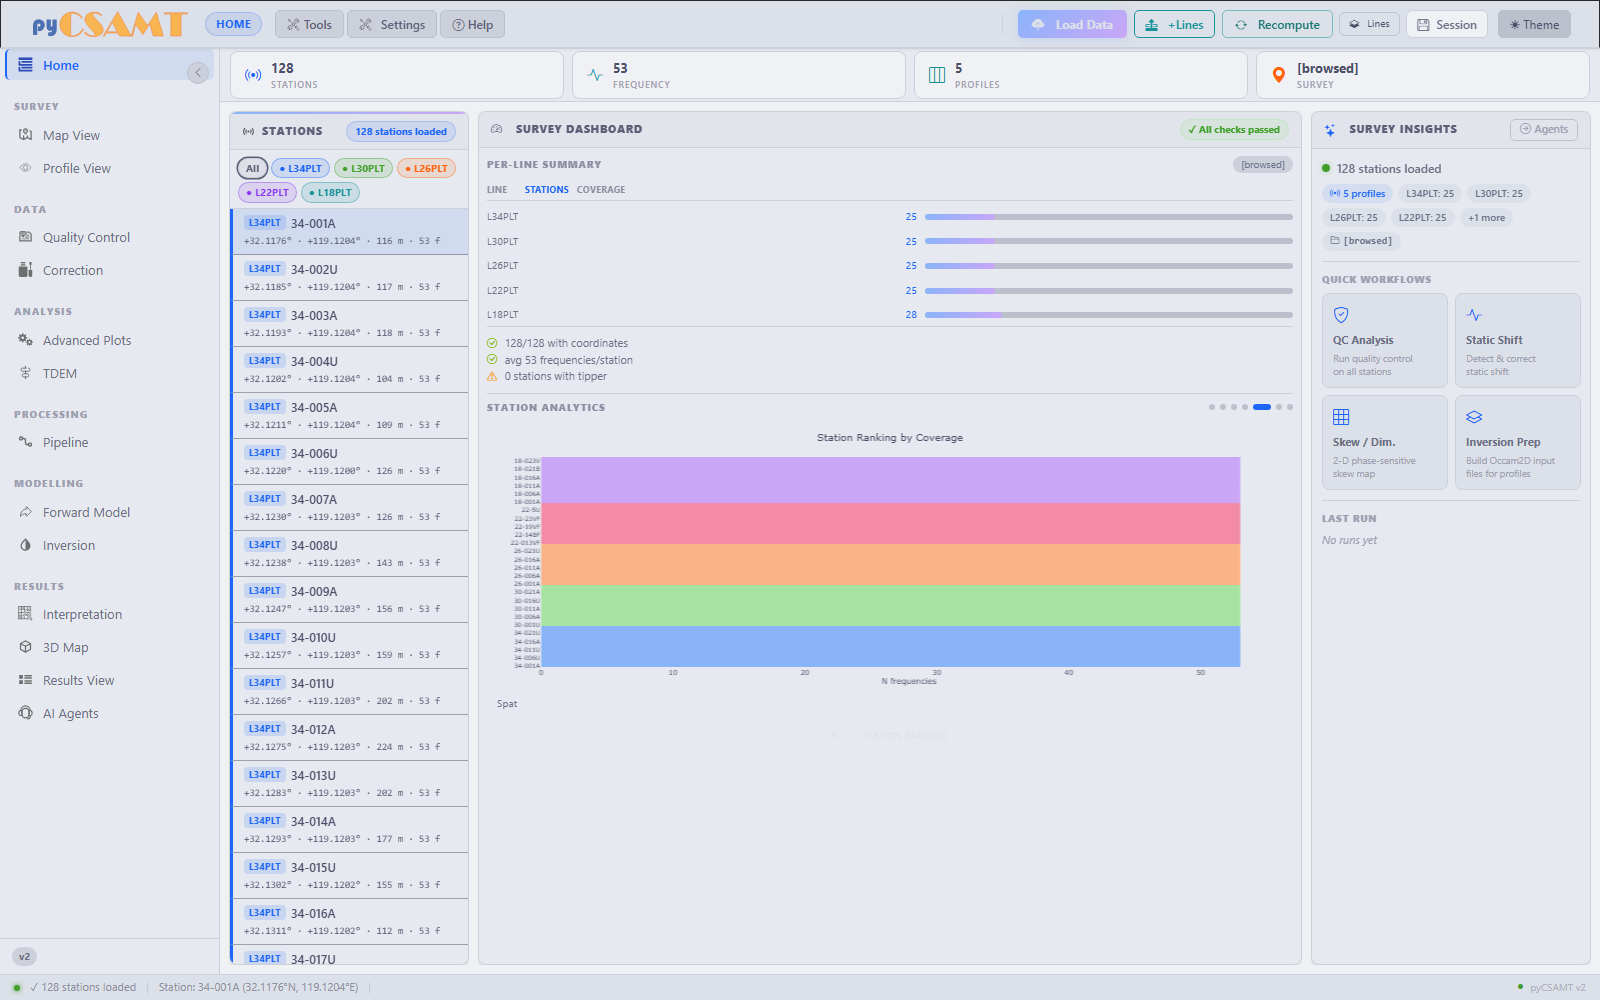The width and height of the screenshot is (1600, 1000).
Task: Click the +Lines button
Action: point(1175,24)
